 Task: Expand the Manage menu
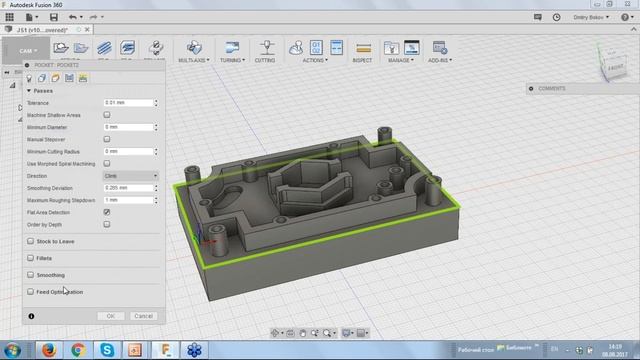click(x=401, y=60)
